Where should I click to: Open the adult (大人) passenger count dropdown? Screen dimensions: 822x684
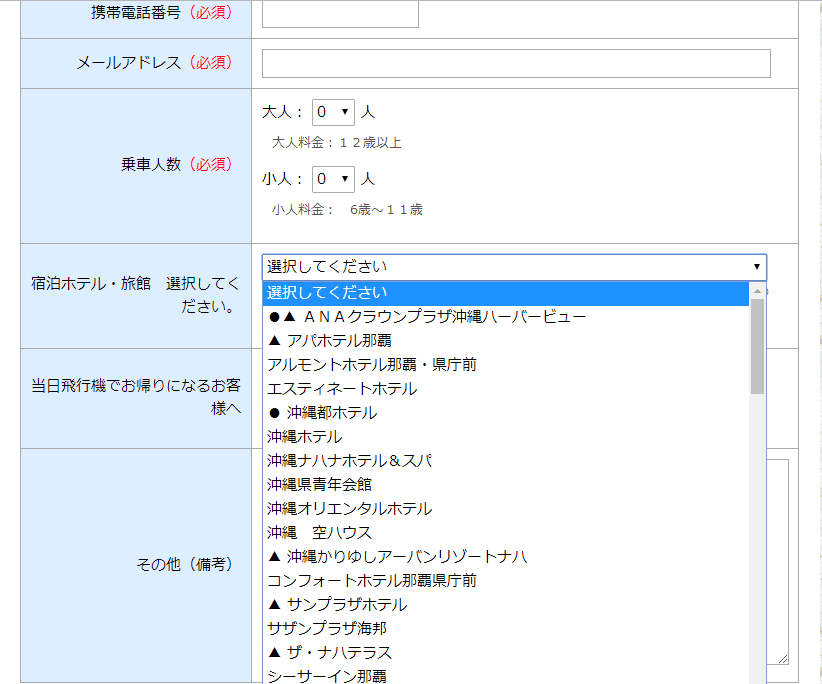point(333,112)
